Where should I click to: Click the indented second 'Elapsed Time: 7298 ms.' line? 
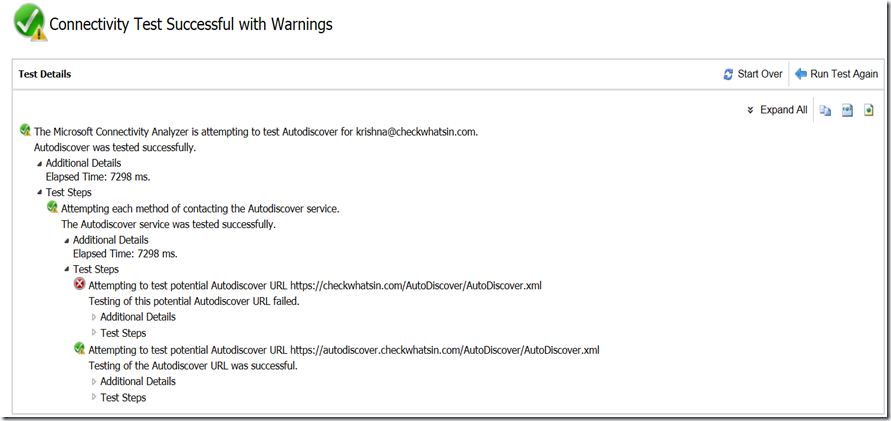point(125,253)
